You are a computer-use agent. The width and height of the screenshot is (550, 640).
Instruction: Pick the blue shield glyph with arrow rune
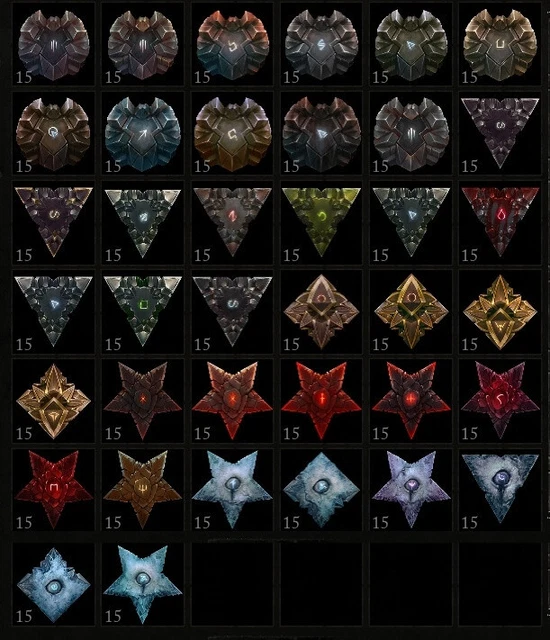click(x=143, y=133)
